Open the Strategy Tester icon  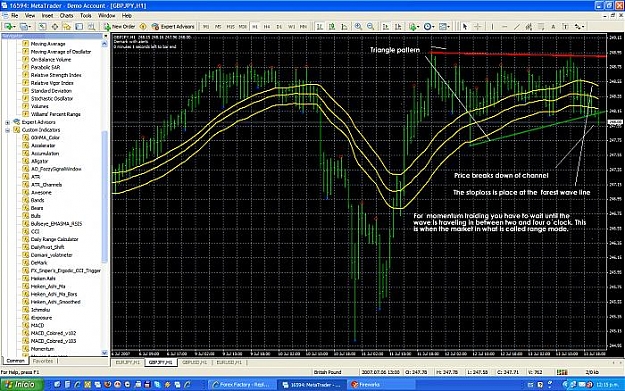(x=91, y=27)
